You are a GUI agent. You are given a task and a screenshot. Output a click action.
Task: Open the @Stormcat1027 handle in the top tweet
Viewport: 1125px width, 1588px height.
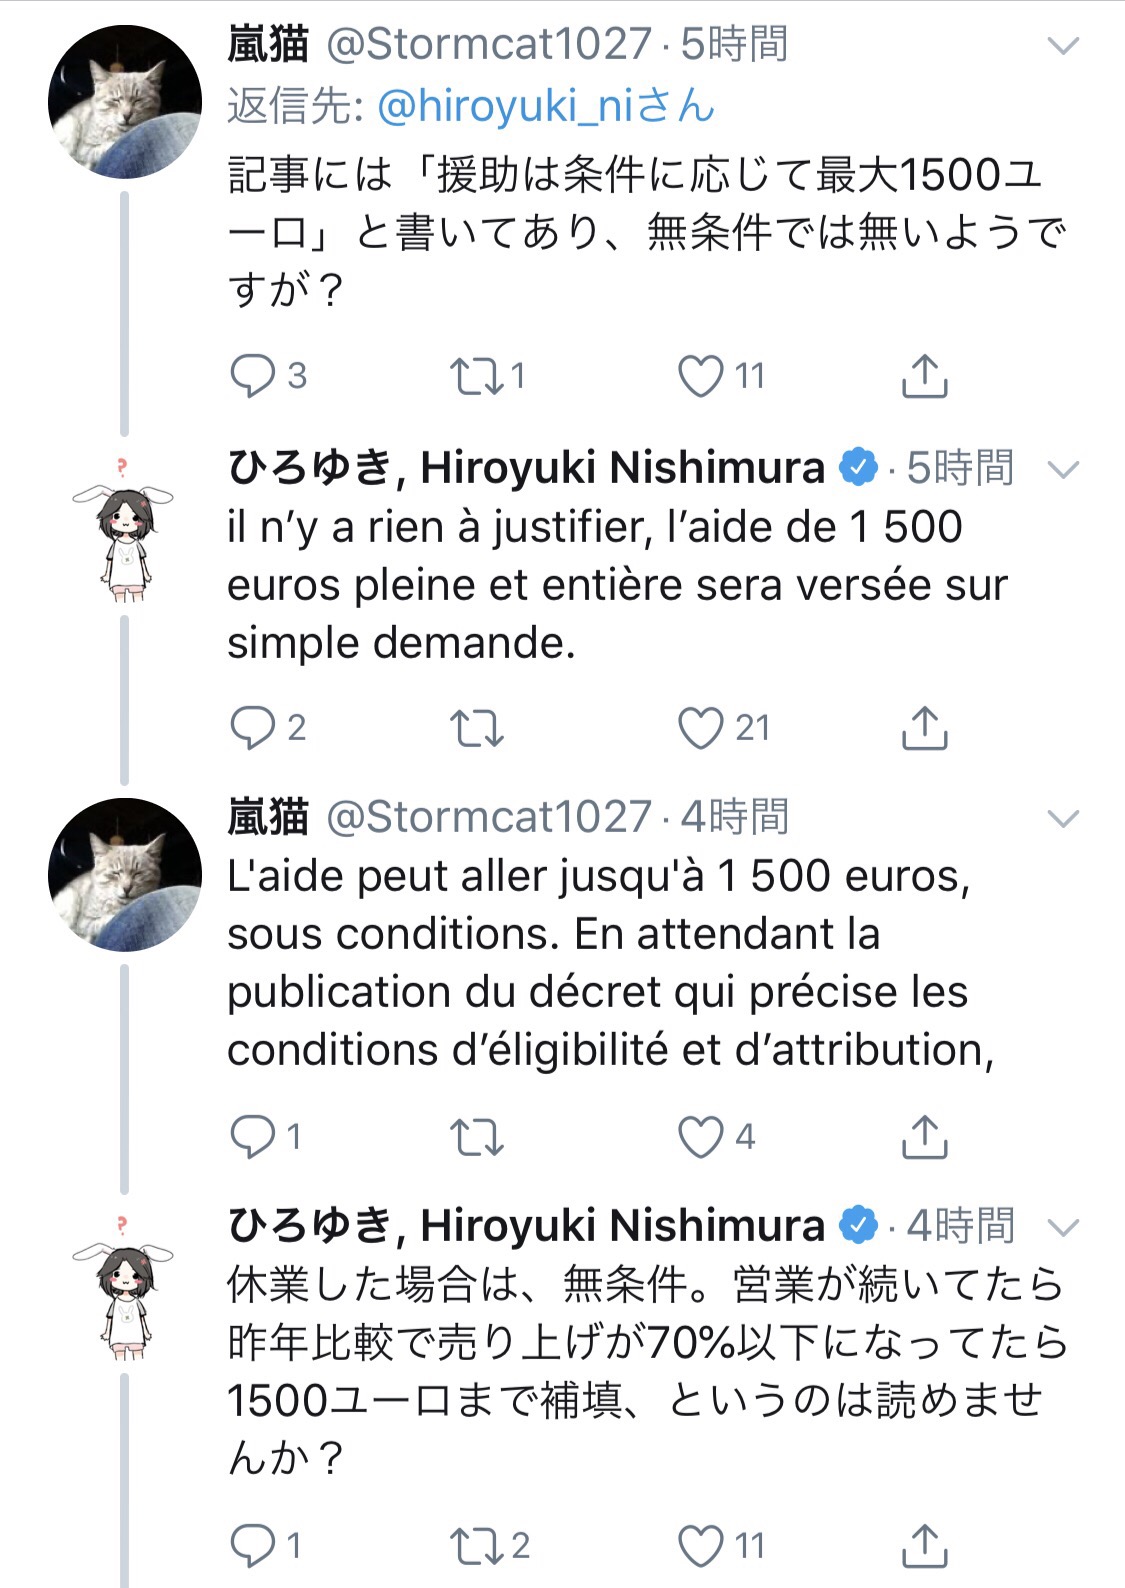[x=490, y=44]
